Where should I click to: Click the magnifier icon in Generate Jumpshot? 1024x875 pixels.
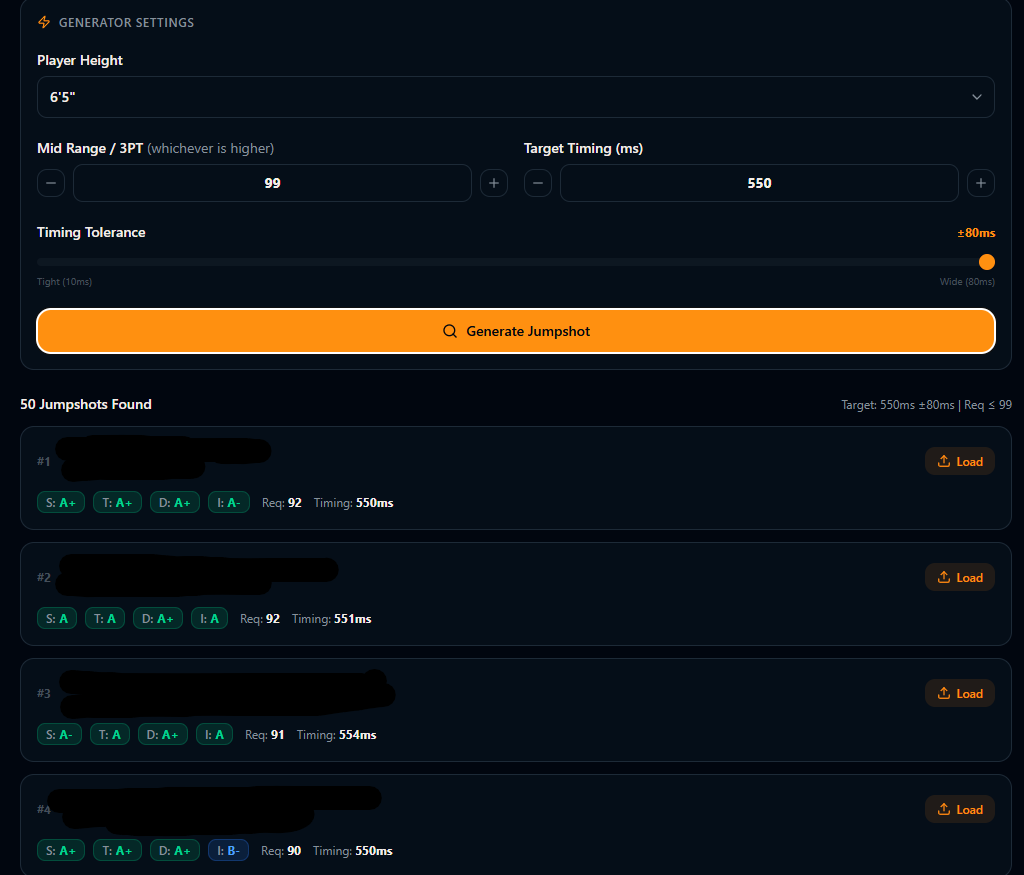[x=449, y=331]
